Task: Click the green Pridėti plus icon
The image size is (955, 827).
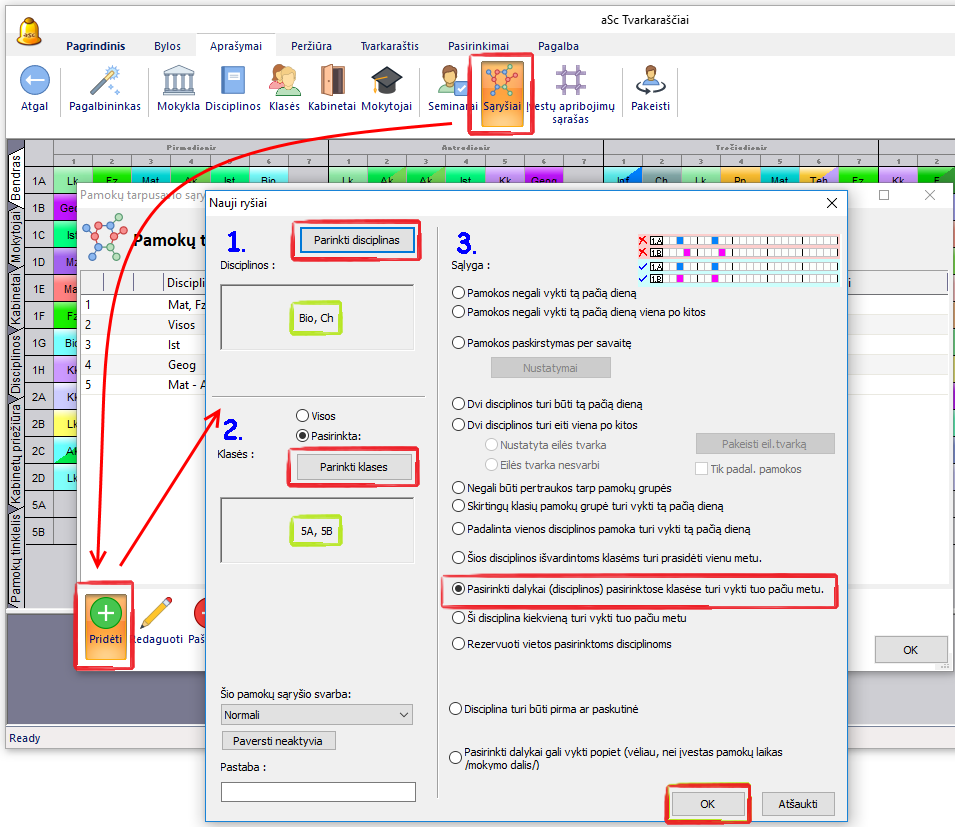Action: click(105, 614)
